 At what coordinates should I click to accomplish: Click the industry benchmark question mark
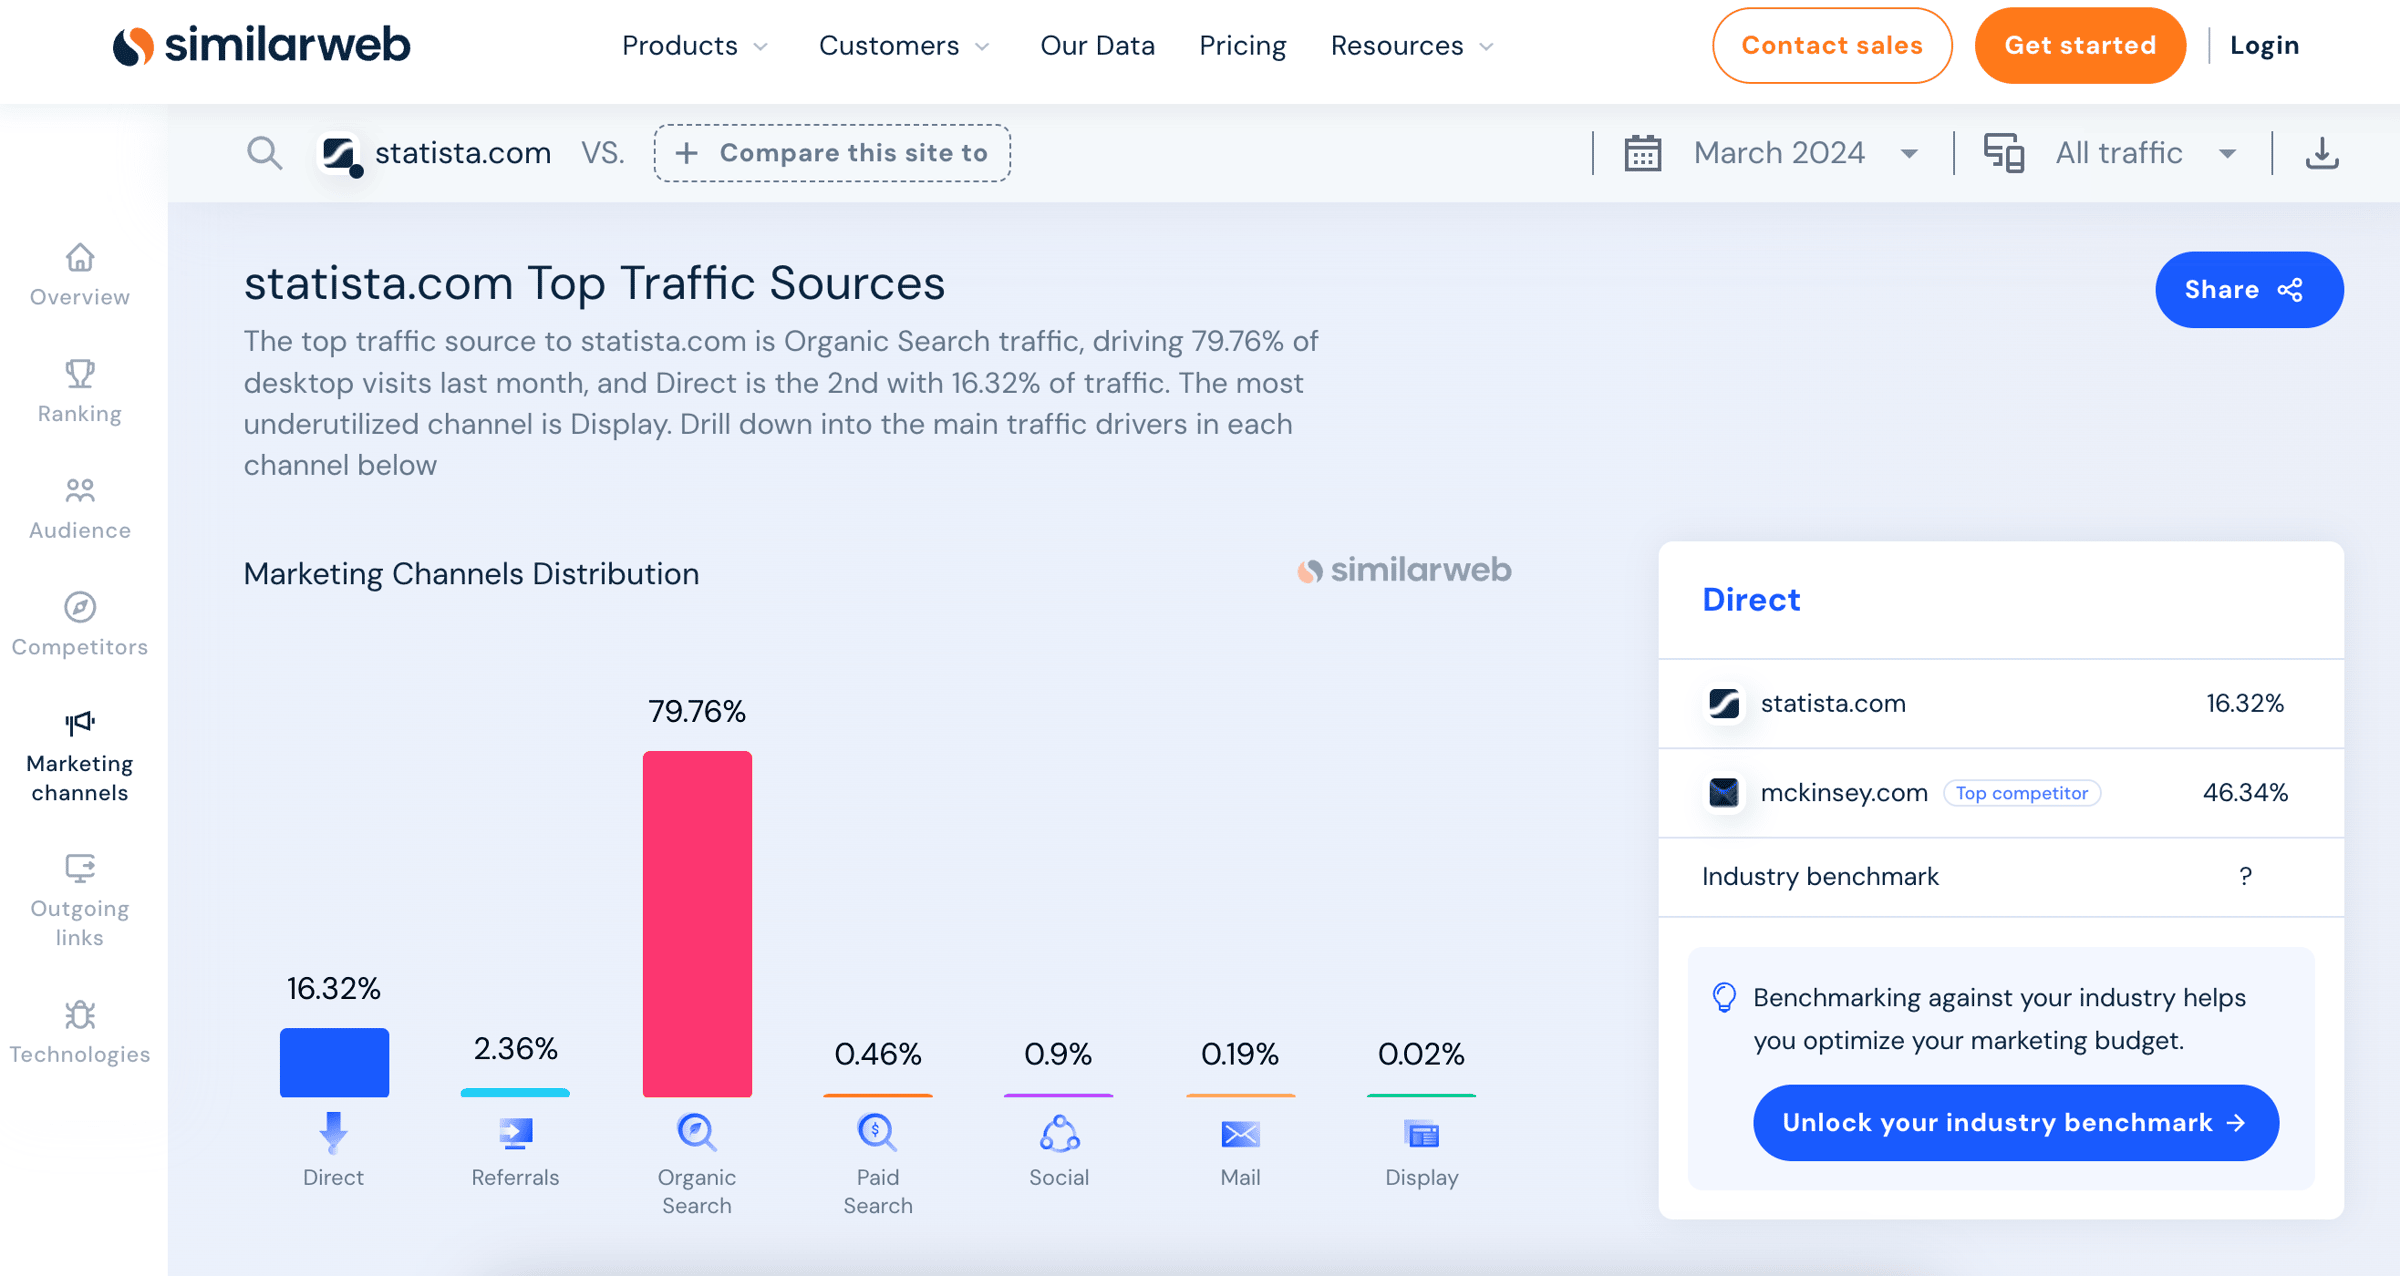click(x=2245, y=877)
